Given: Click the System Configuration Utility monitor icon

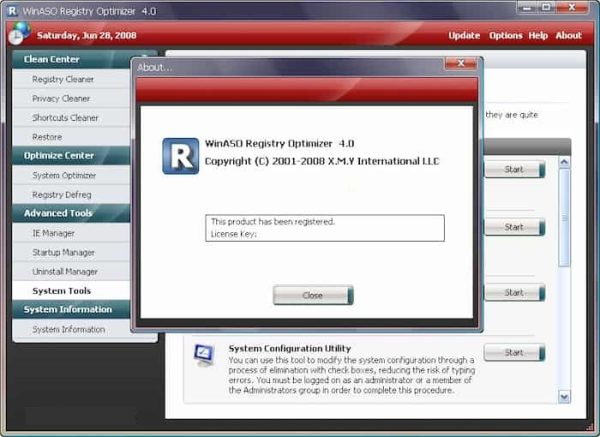Looking at the screenshot, I should point(203,357).
